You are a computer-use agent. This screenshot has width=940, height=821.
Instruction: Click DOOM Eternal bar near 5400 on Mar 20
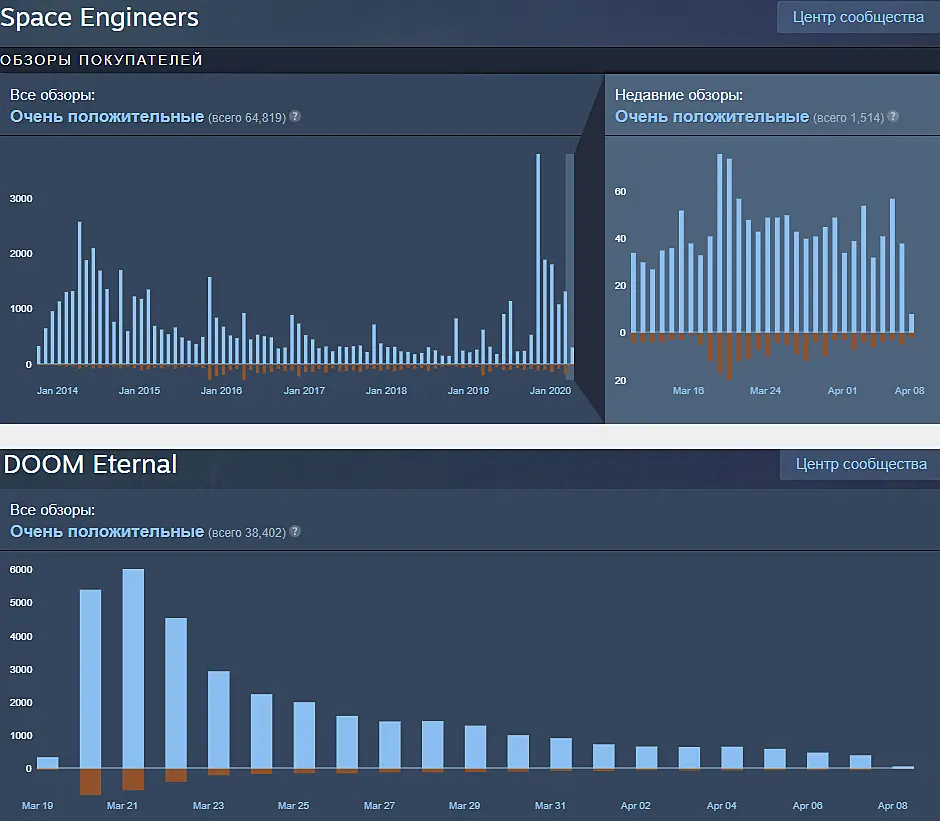pos(91,679)
